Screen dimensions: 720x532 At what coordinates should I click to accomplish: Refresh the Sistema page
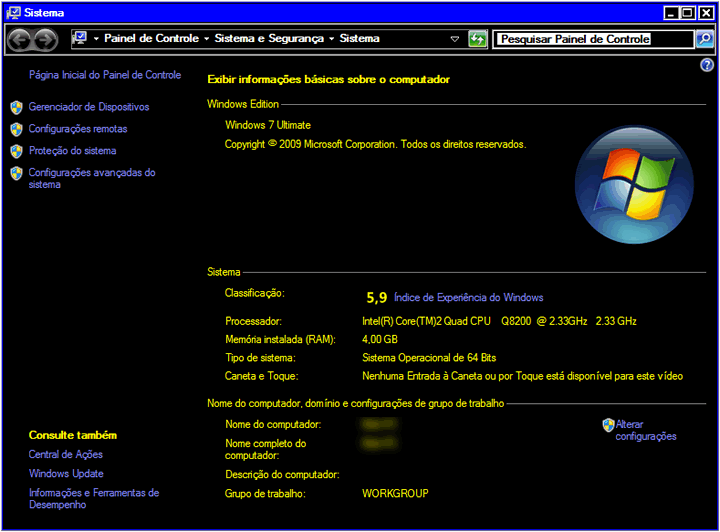click(478, 39)
